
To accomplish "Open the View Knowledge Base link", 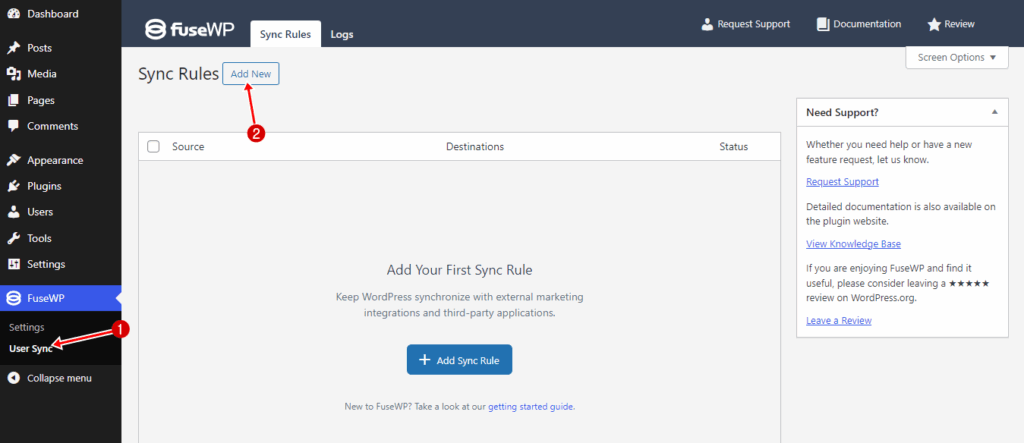I will click(x=854, y=244).
